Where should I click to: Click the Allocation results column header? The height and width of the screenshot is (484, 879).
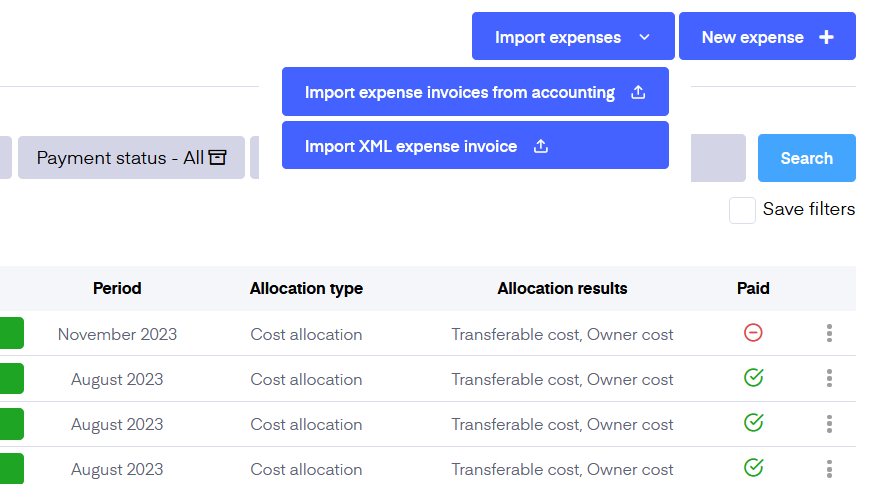click(562, 288)
